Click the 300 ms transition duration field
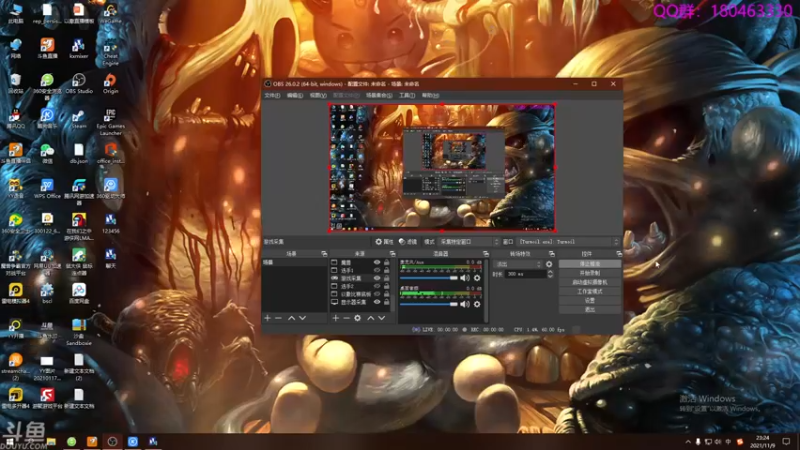 (526, 274)
